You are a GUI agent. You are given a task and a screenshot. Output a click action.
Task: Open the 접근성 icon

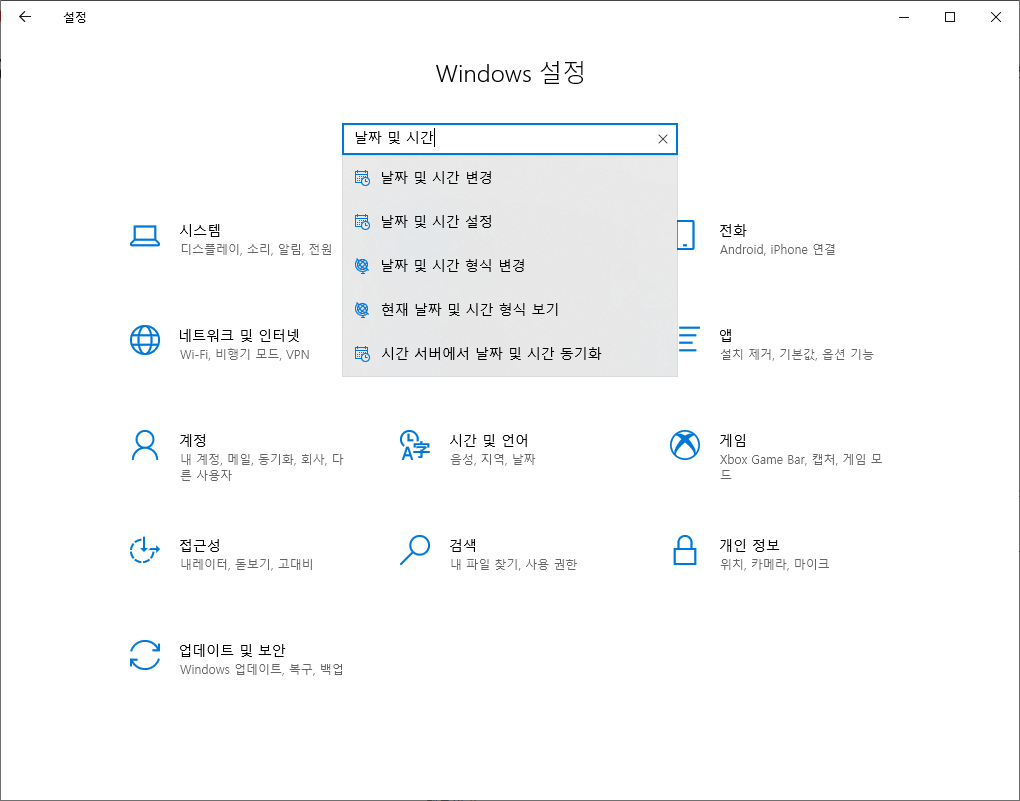pos(144,550)
